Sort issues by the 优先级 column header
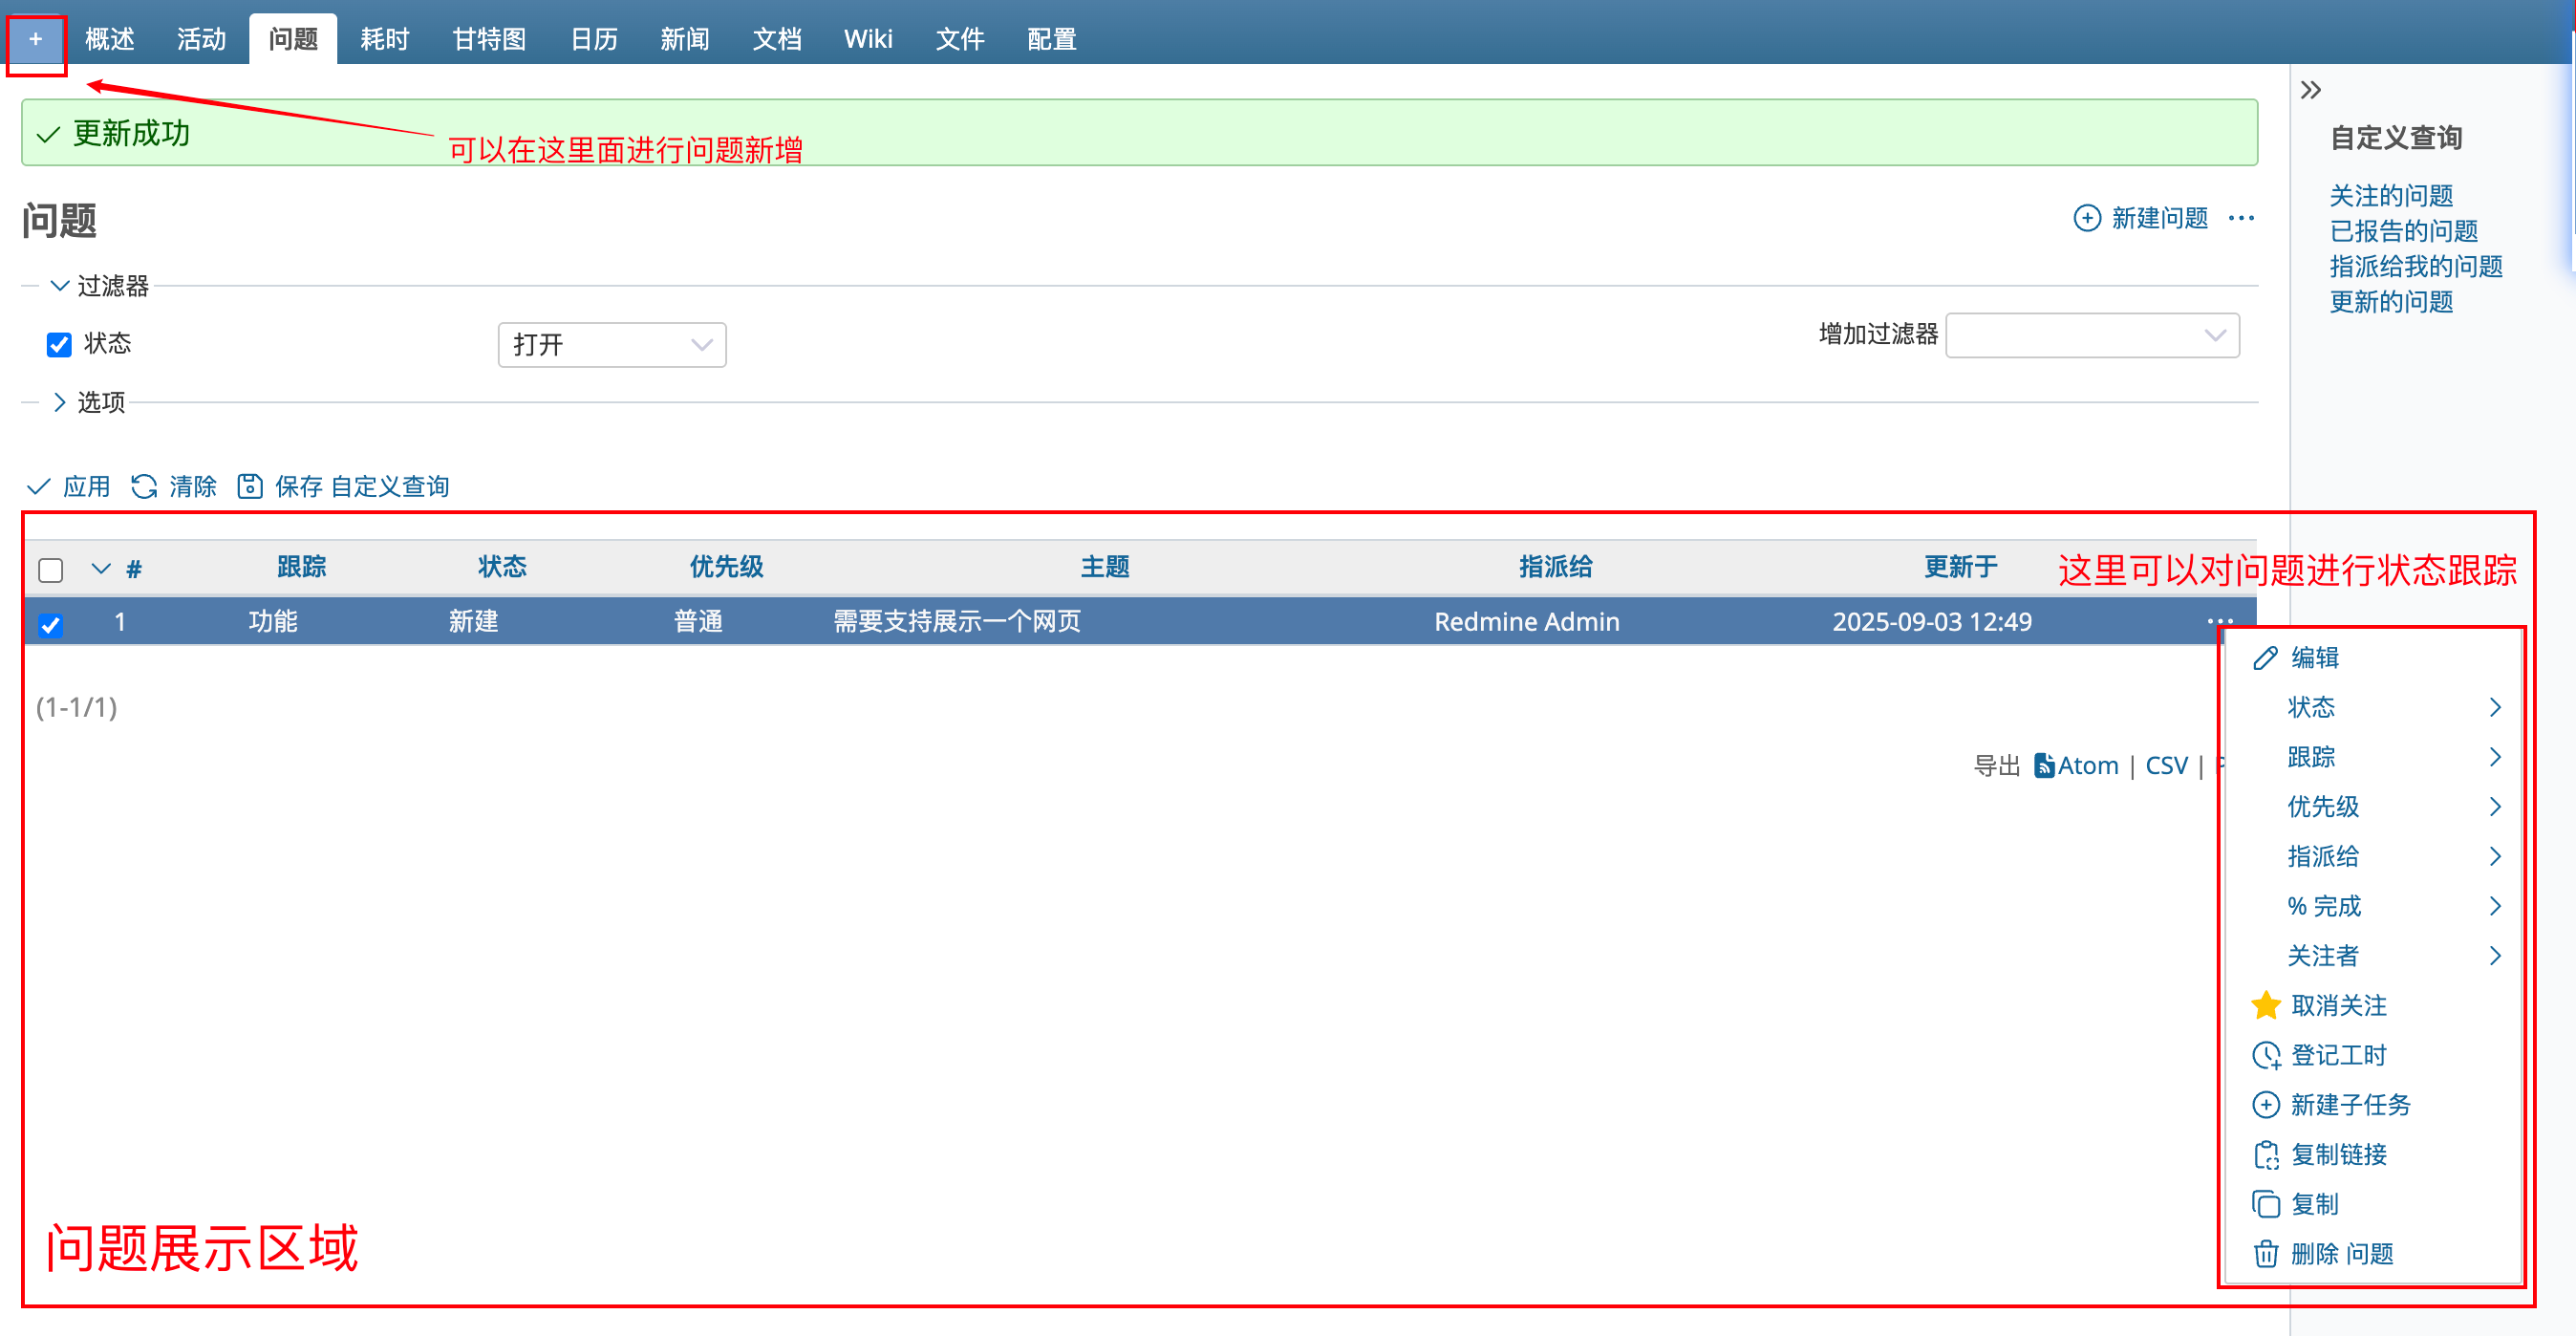Screen dimensions: 2576x1336 coord(727,567)
